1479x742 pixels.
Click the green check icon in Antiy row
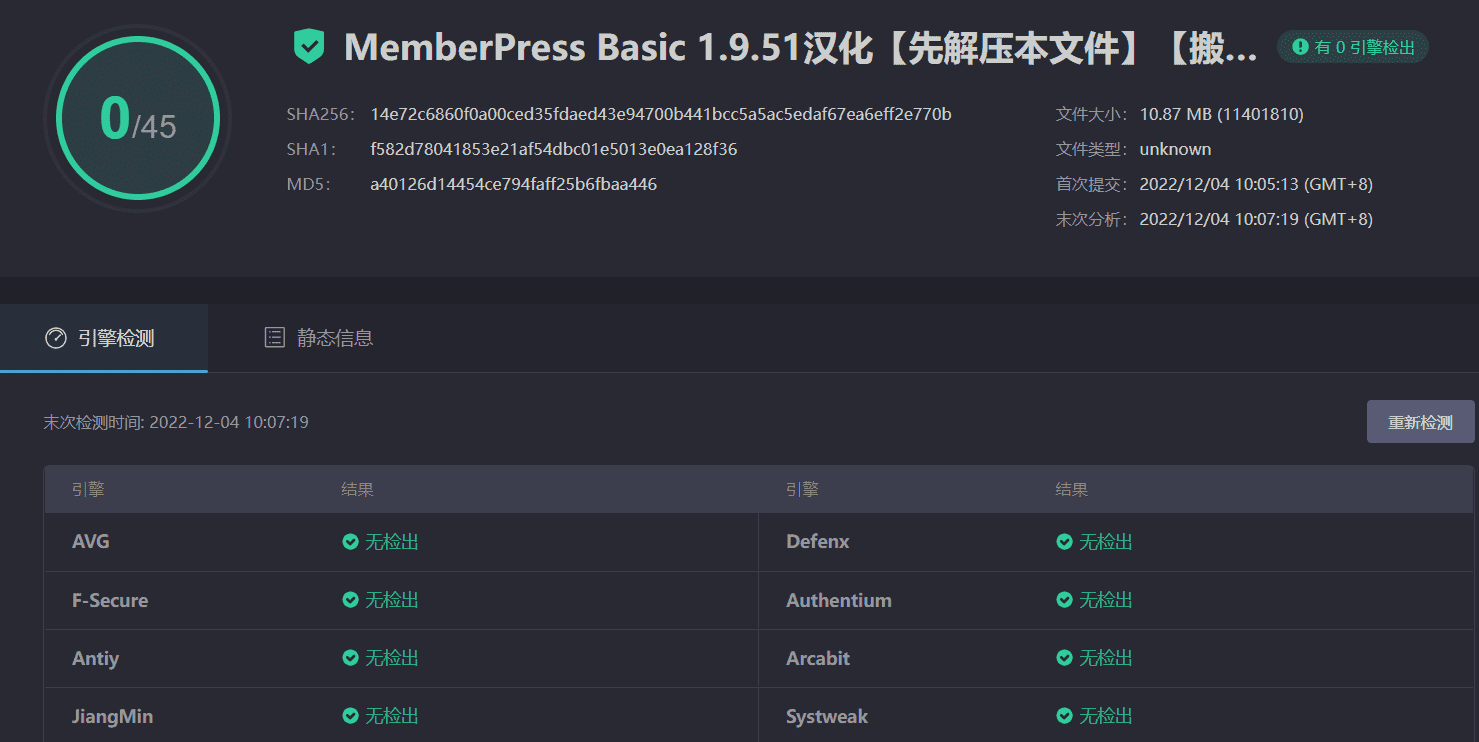(x=351, y=658)
